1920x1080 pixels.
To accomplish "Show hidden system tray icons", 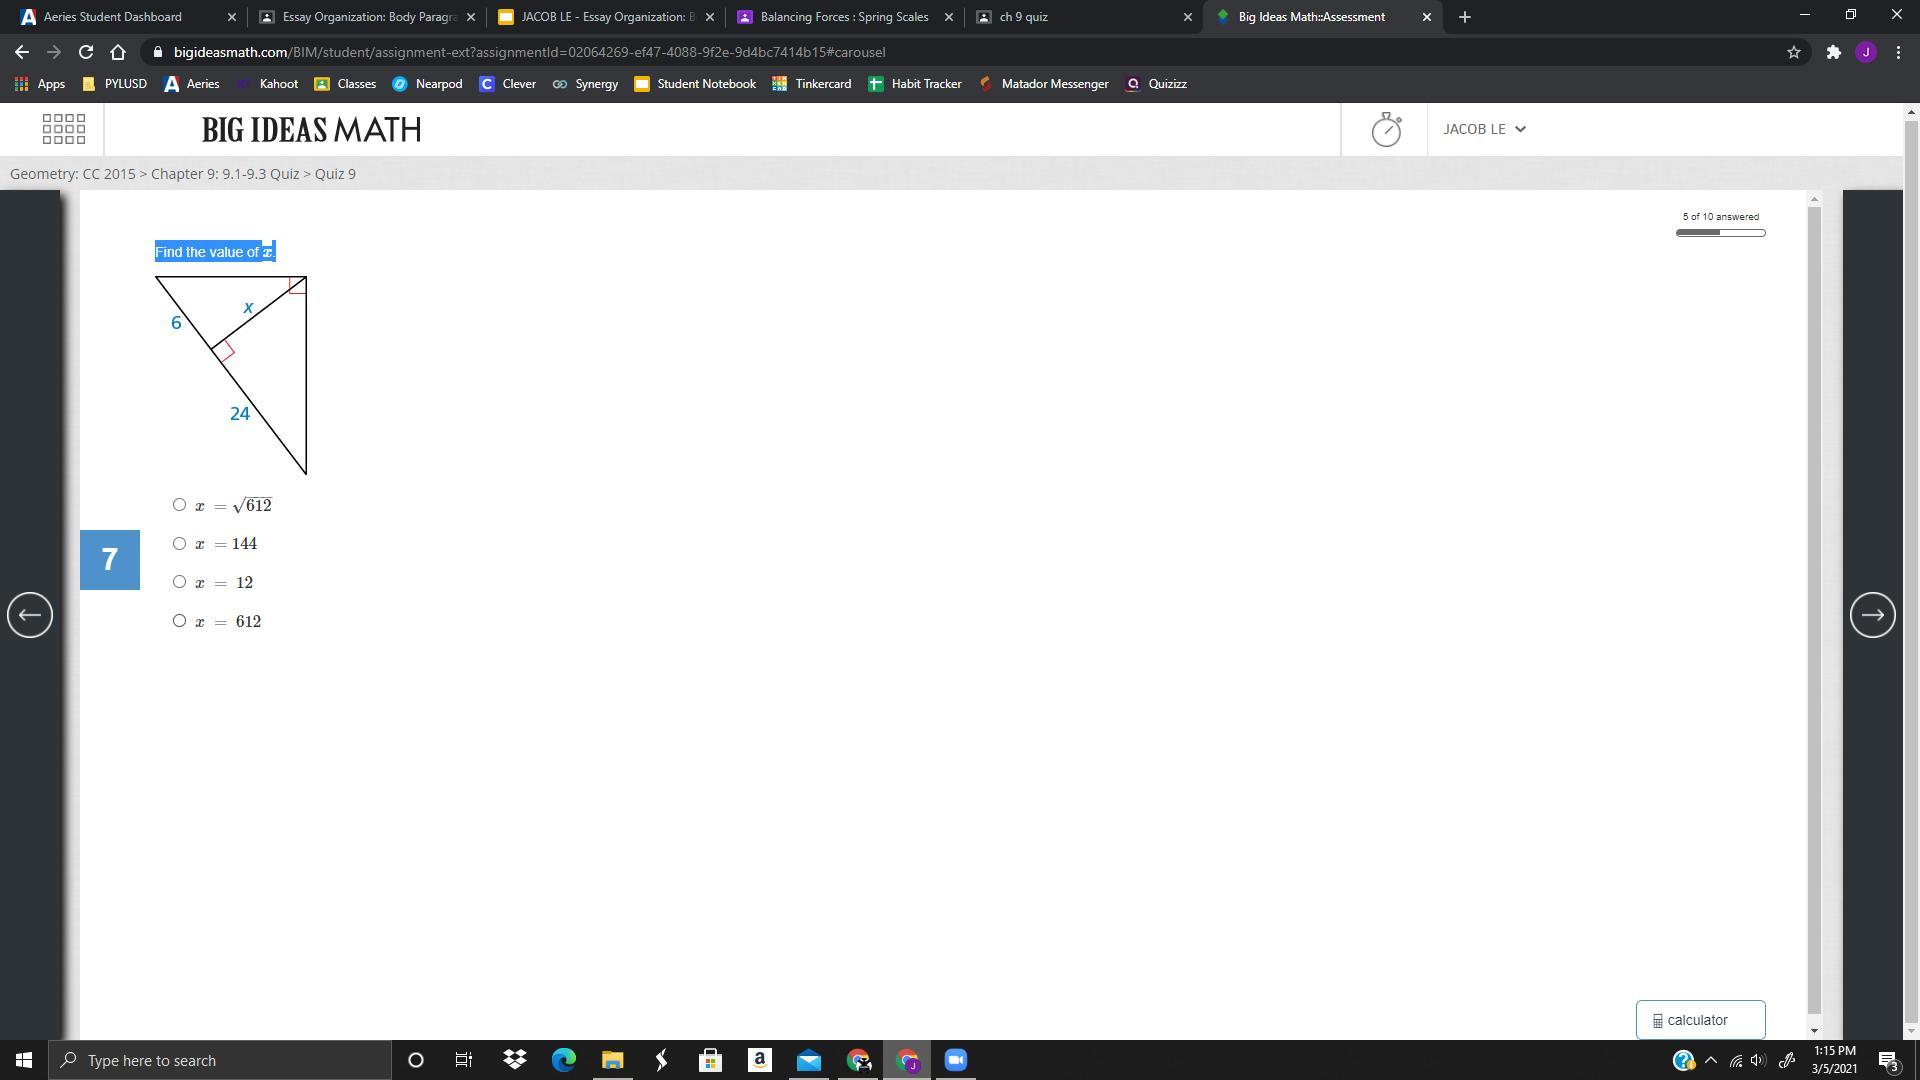I will [x=1710, y=1060].
